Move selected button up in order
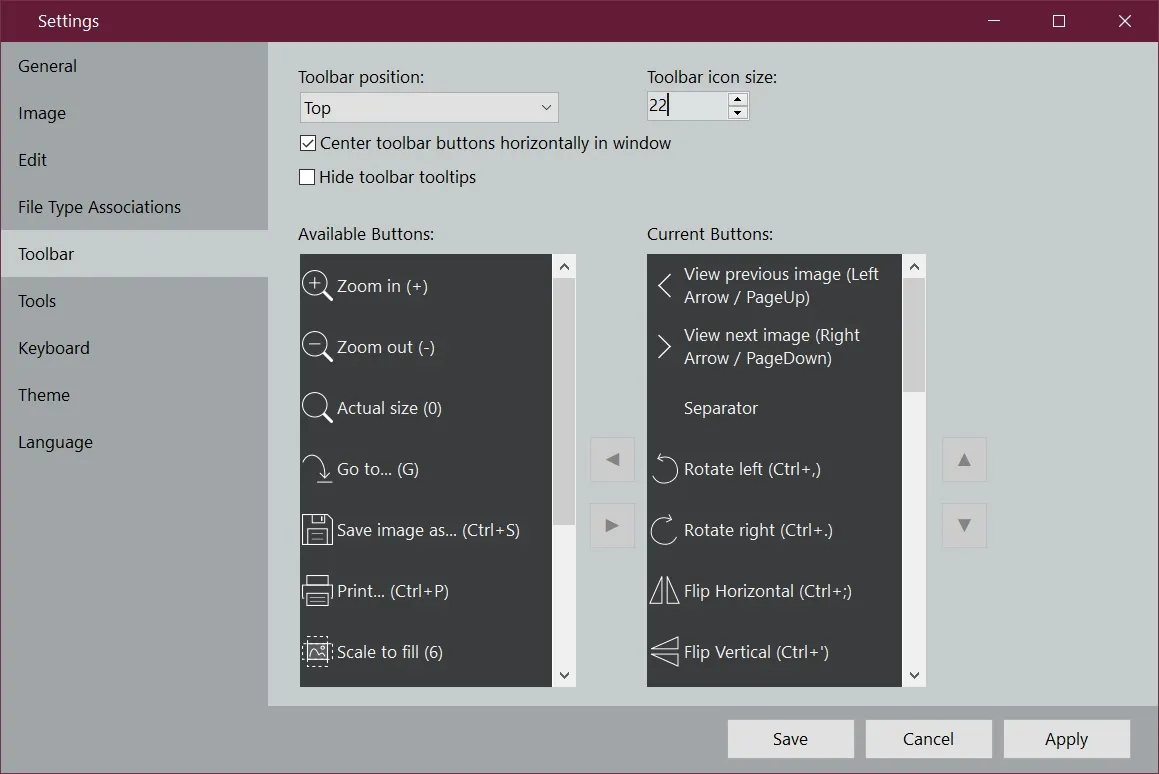Viewport: 1159px width, 774px height. point(965,460)
